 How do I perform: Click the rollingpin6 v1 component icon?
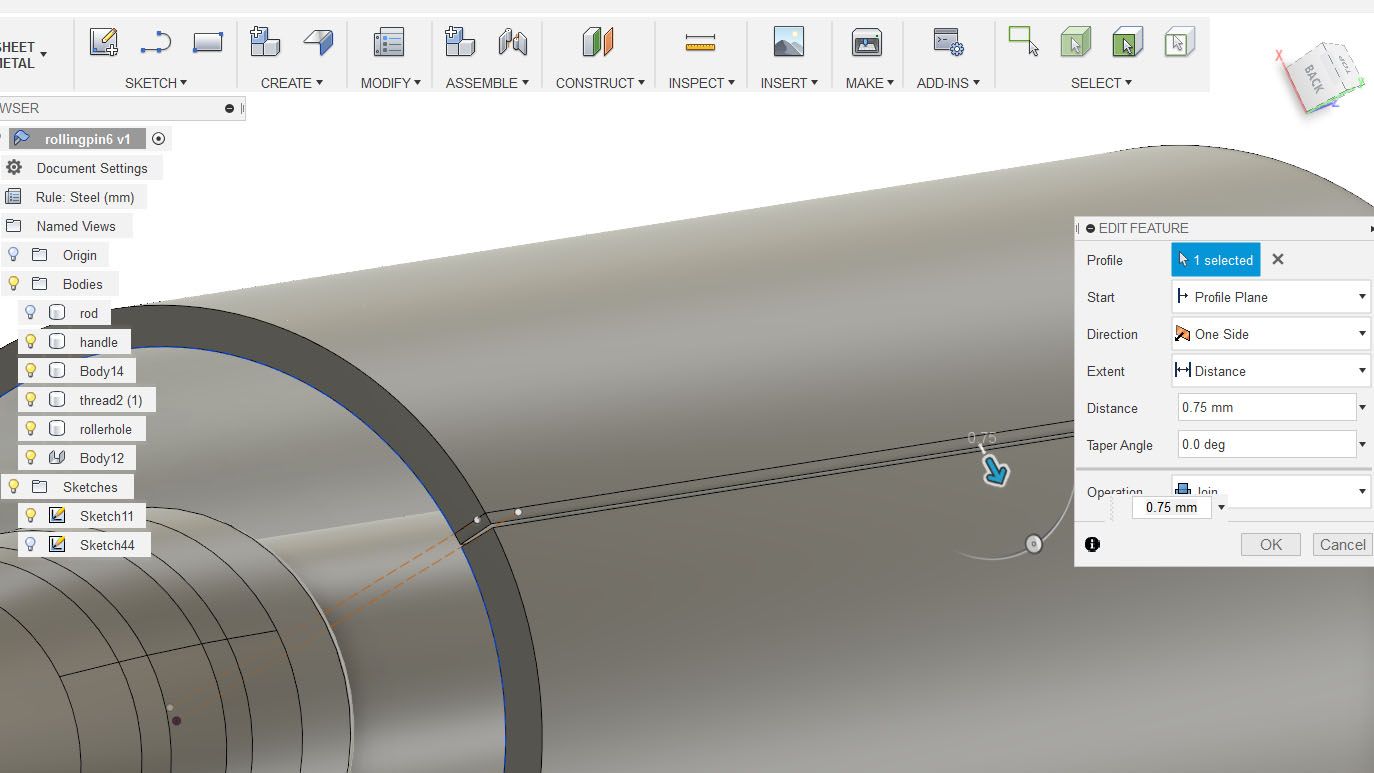[22, 139]
